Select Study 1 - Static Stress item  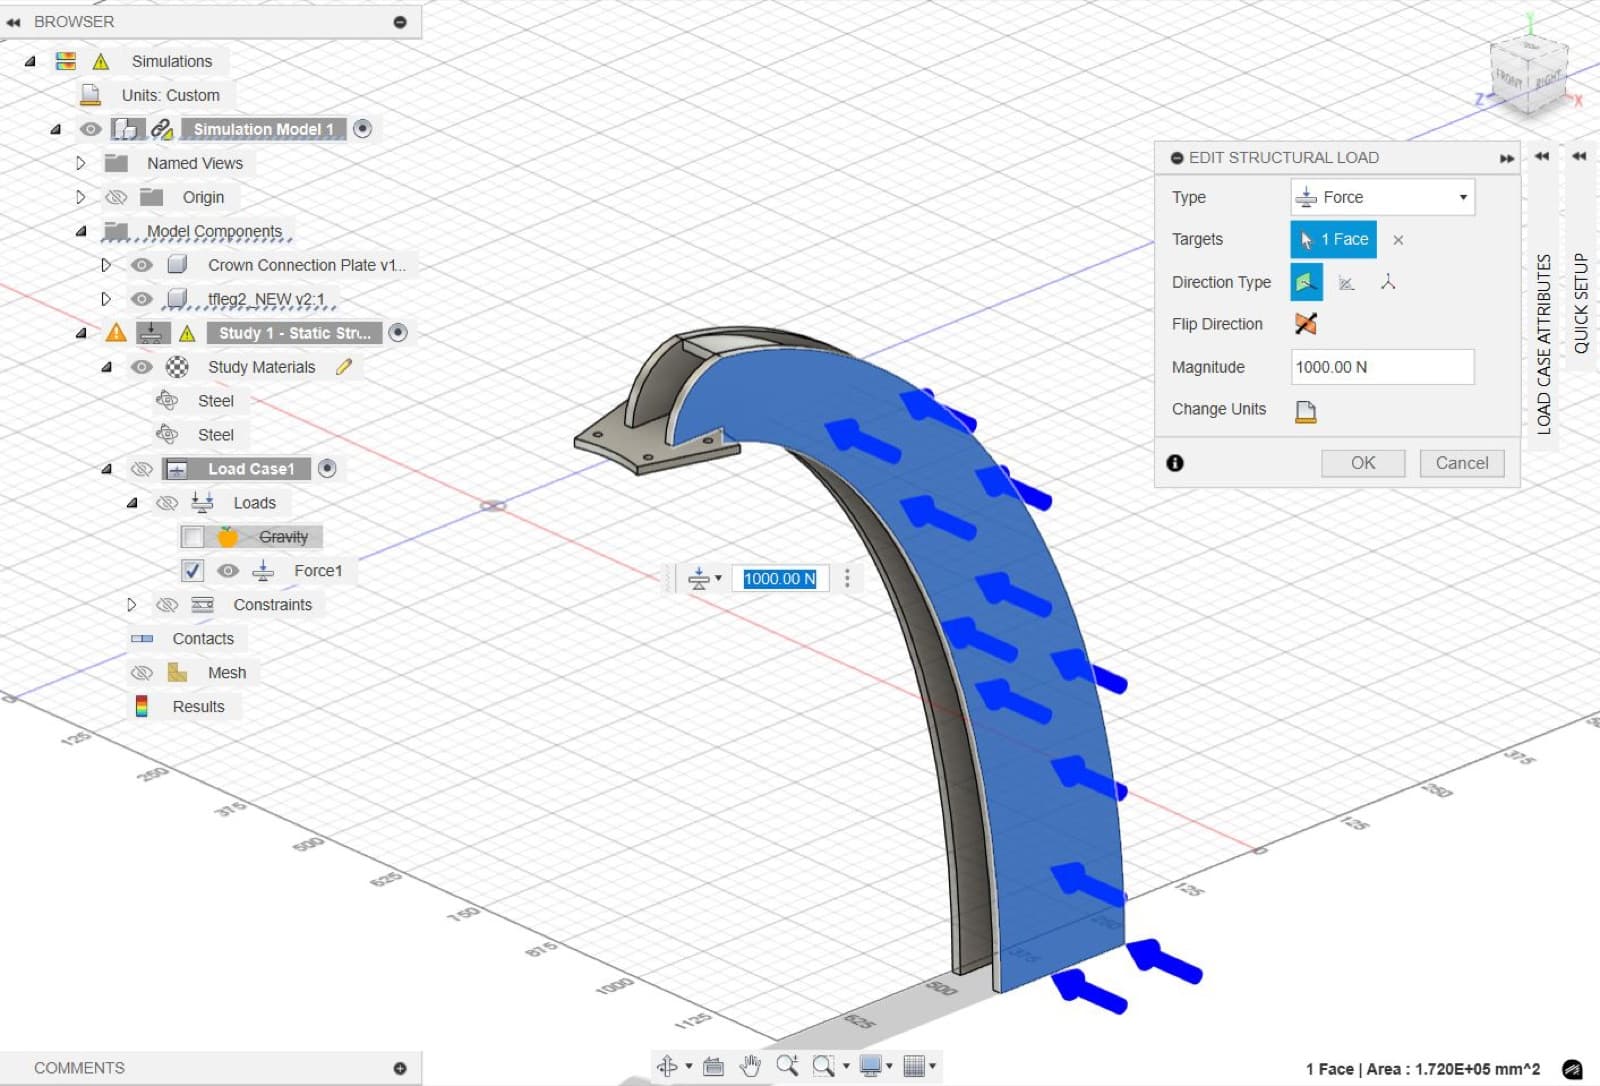coord(295,333)
